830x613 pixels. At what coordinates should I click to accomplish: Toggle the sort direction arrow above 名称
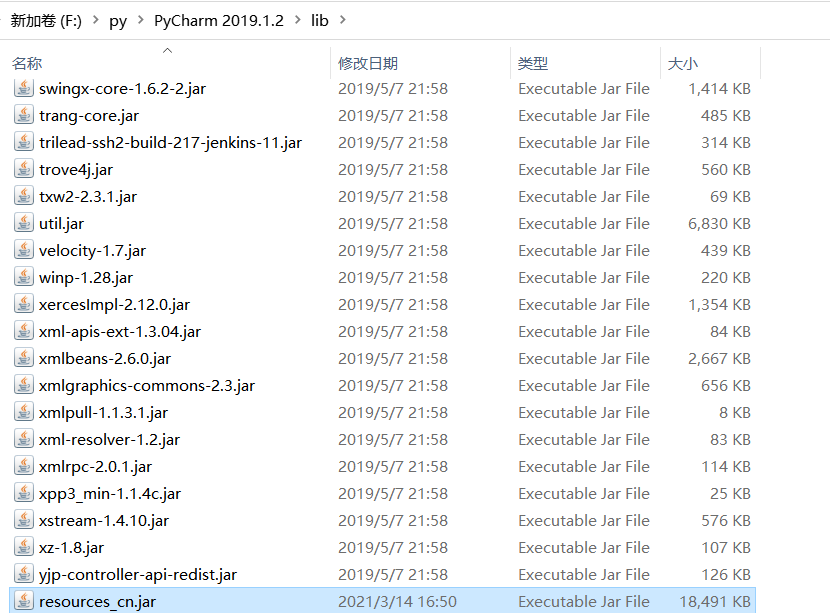click(168, 50)
